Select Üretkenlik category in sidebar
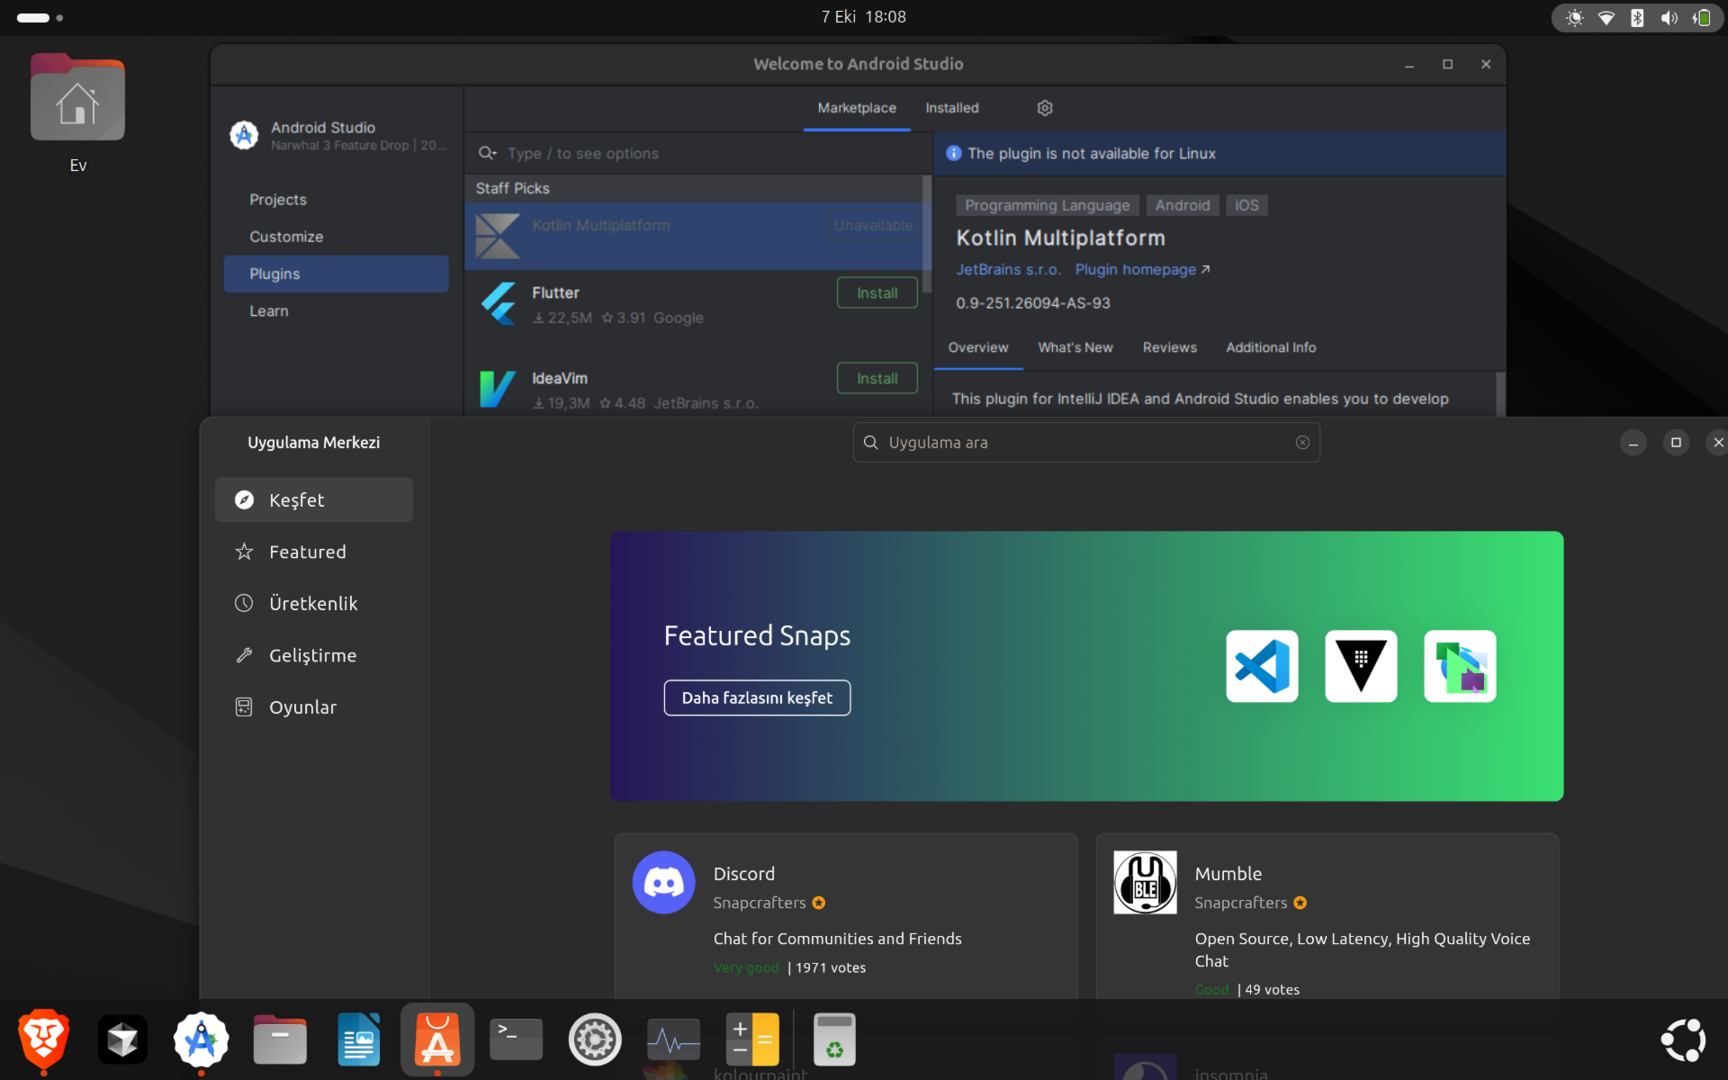This screenshot has height=1080, width=1728. coord(314,604)
